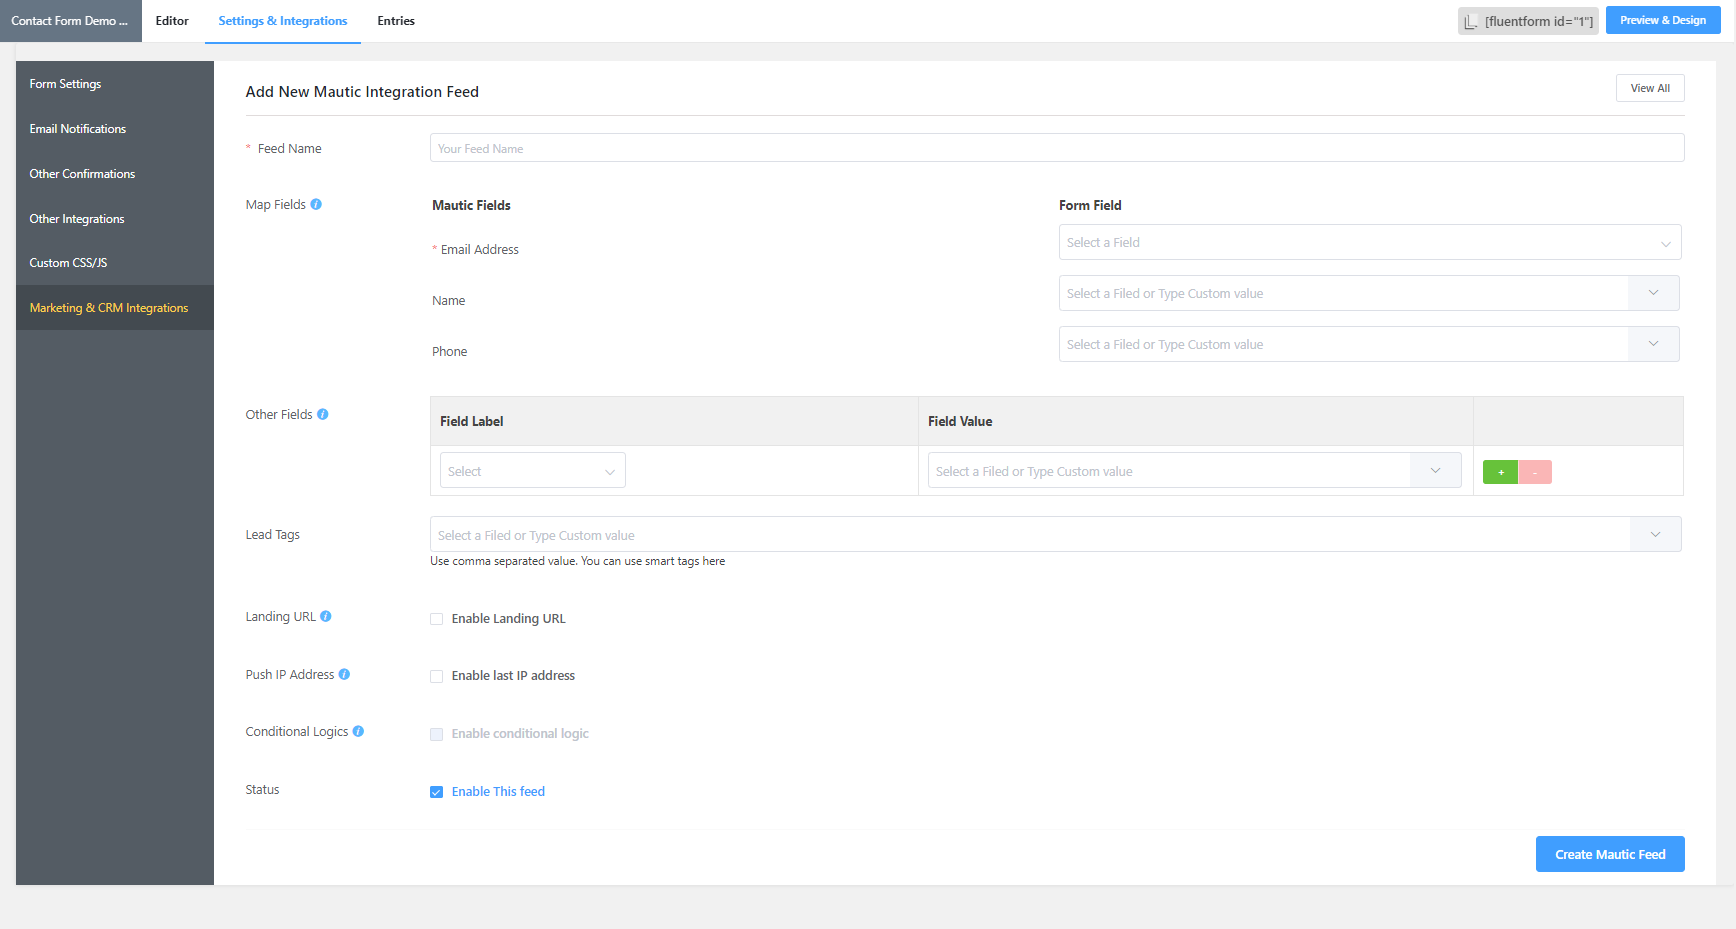Click the Map Fields info icon
Screen dimensions: 1736x929
pos(316,204)
